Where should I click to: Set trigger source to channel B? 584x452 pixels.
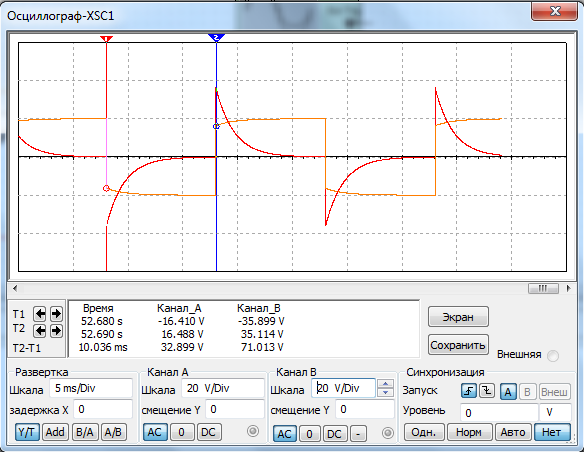coord(527,392)
